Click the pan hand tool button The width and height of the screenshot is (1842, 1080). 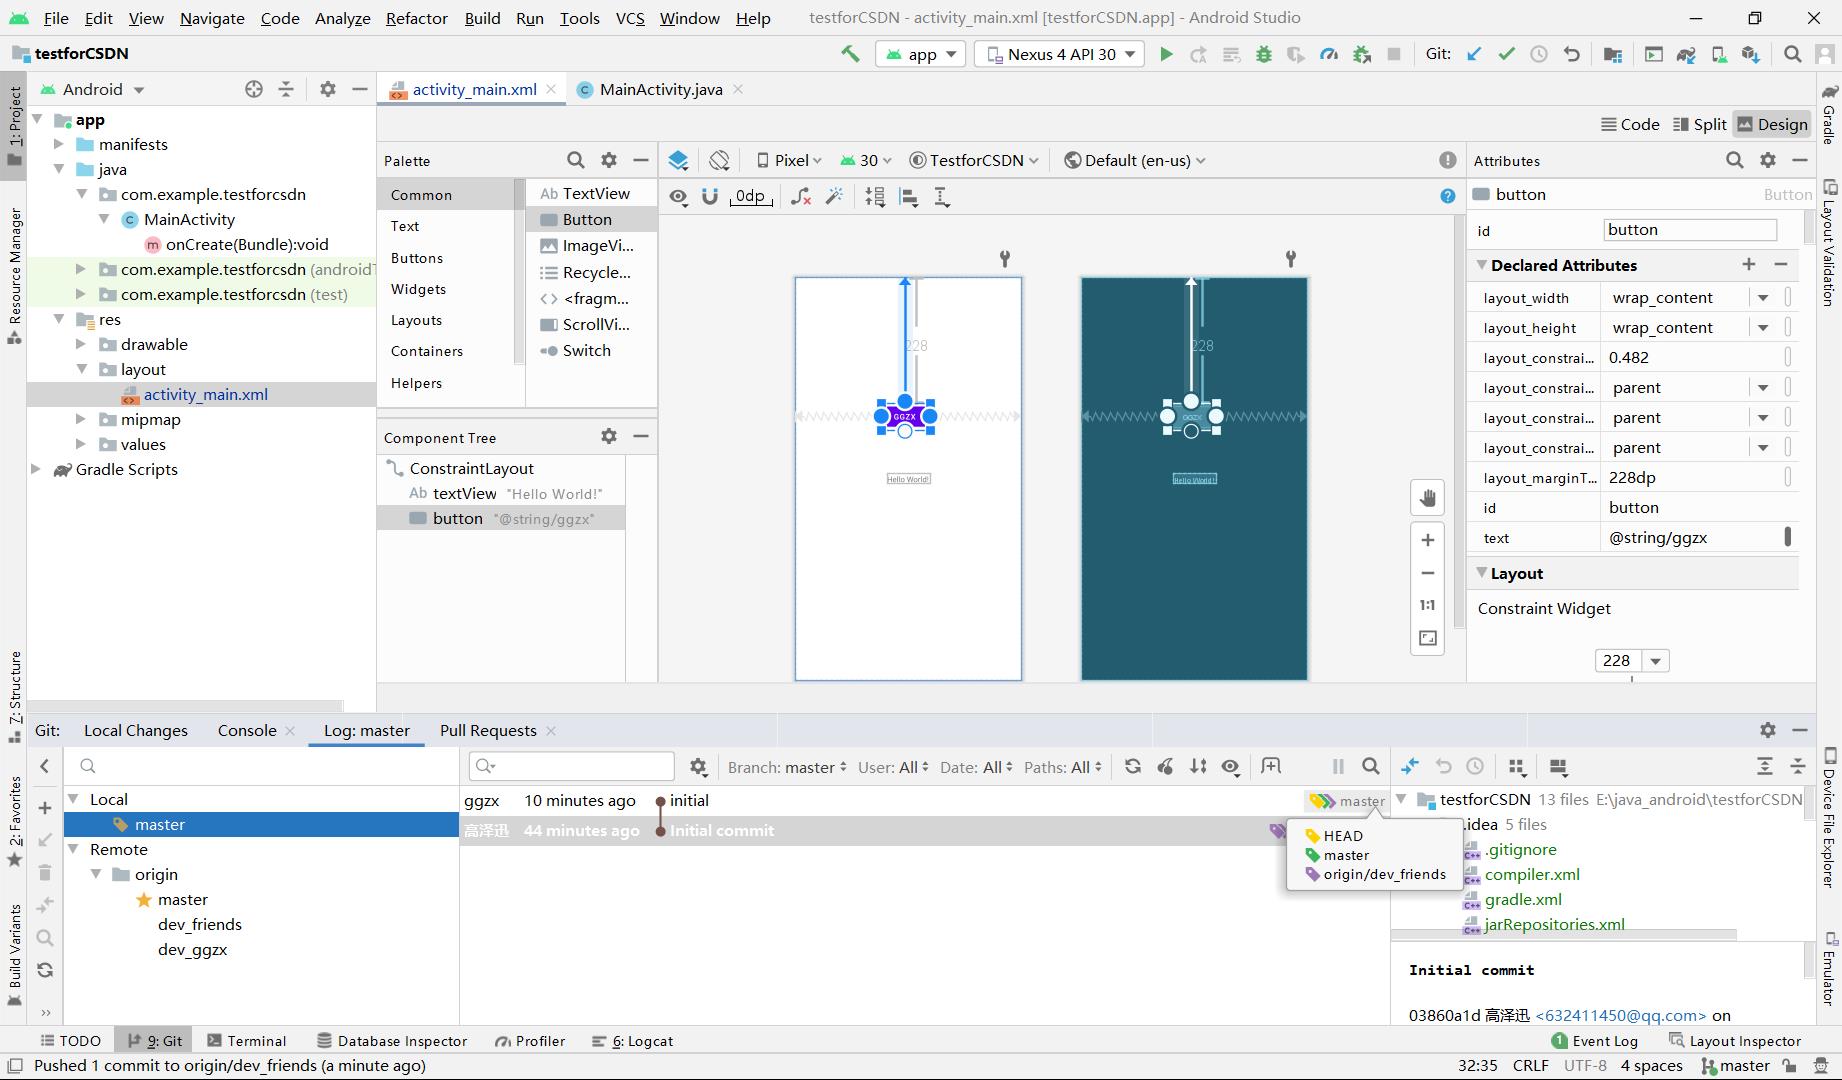click(1428, 498)
